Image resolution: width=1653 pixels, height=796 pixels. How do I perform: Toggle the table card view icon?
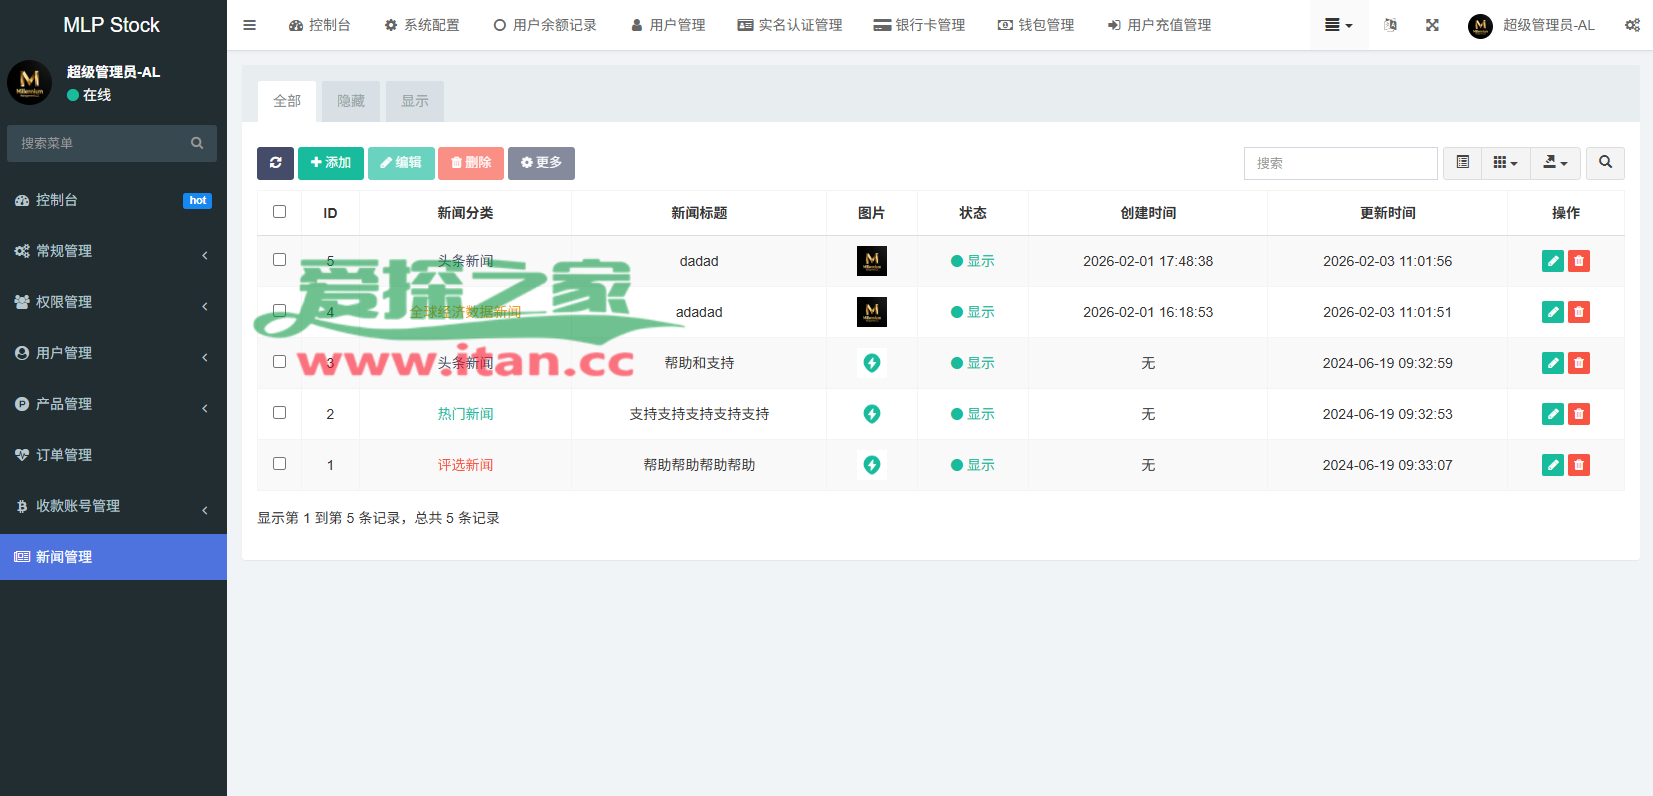[x=1462, y=163]
